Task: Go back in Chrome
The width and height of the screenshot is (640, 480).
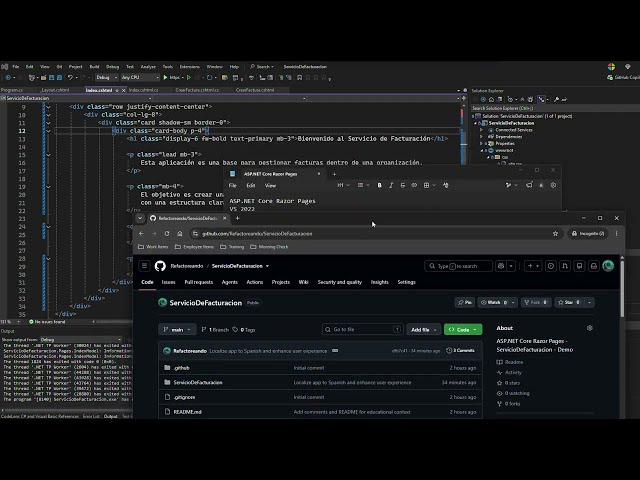Action: 141,233
